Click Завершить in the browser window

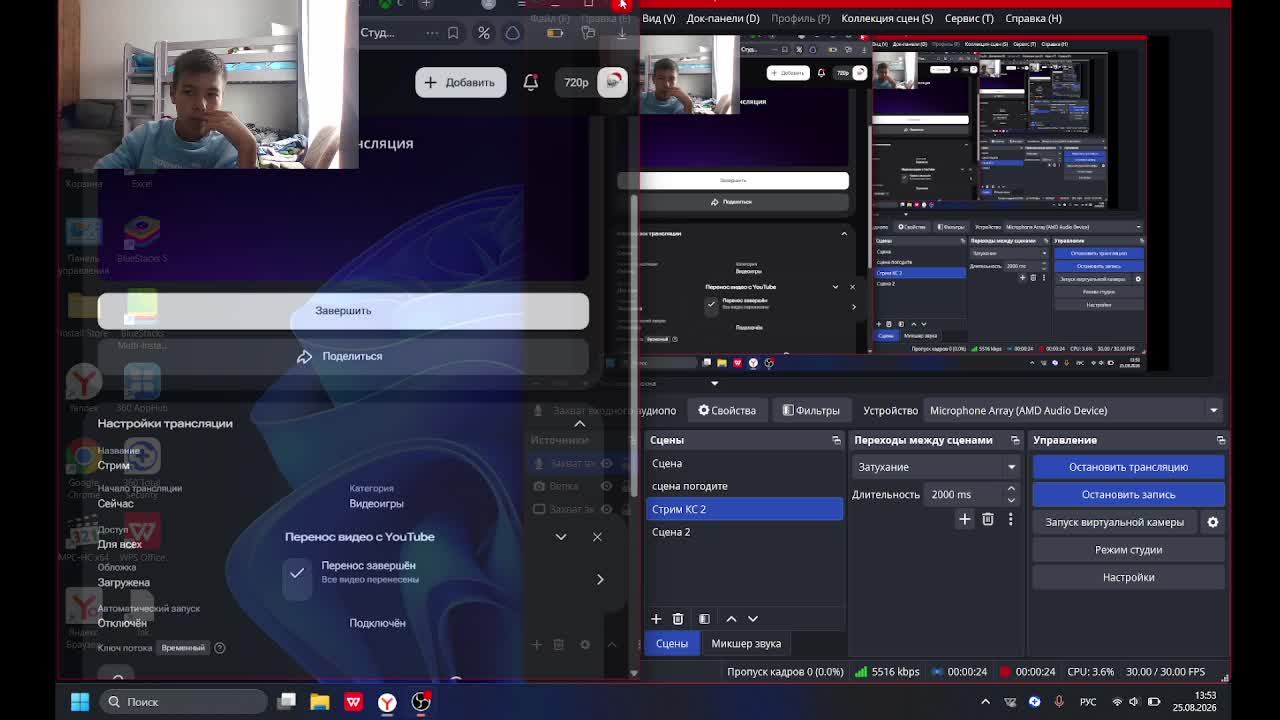[x=343, y=311]
